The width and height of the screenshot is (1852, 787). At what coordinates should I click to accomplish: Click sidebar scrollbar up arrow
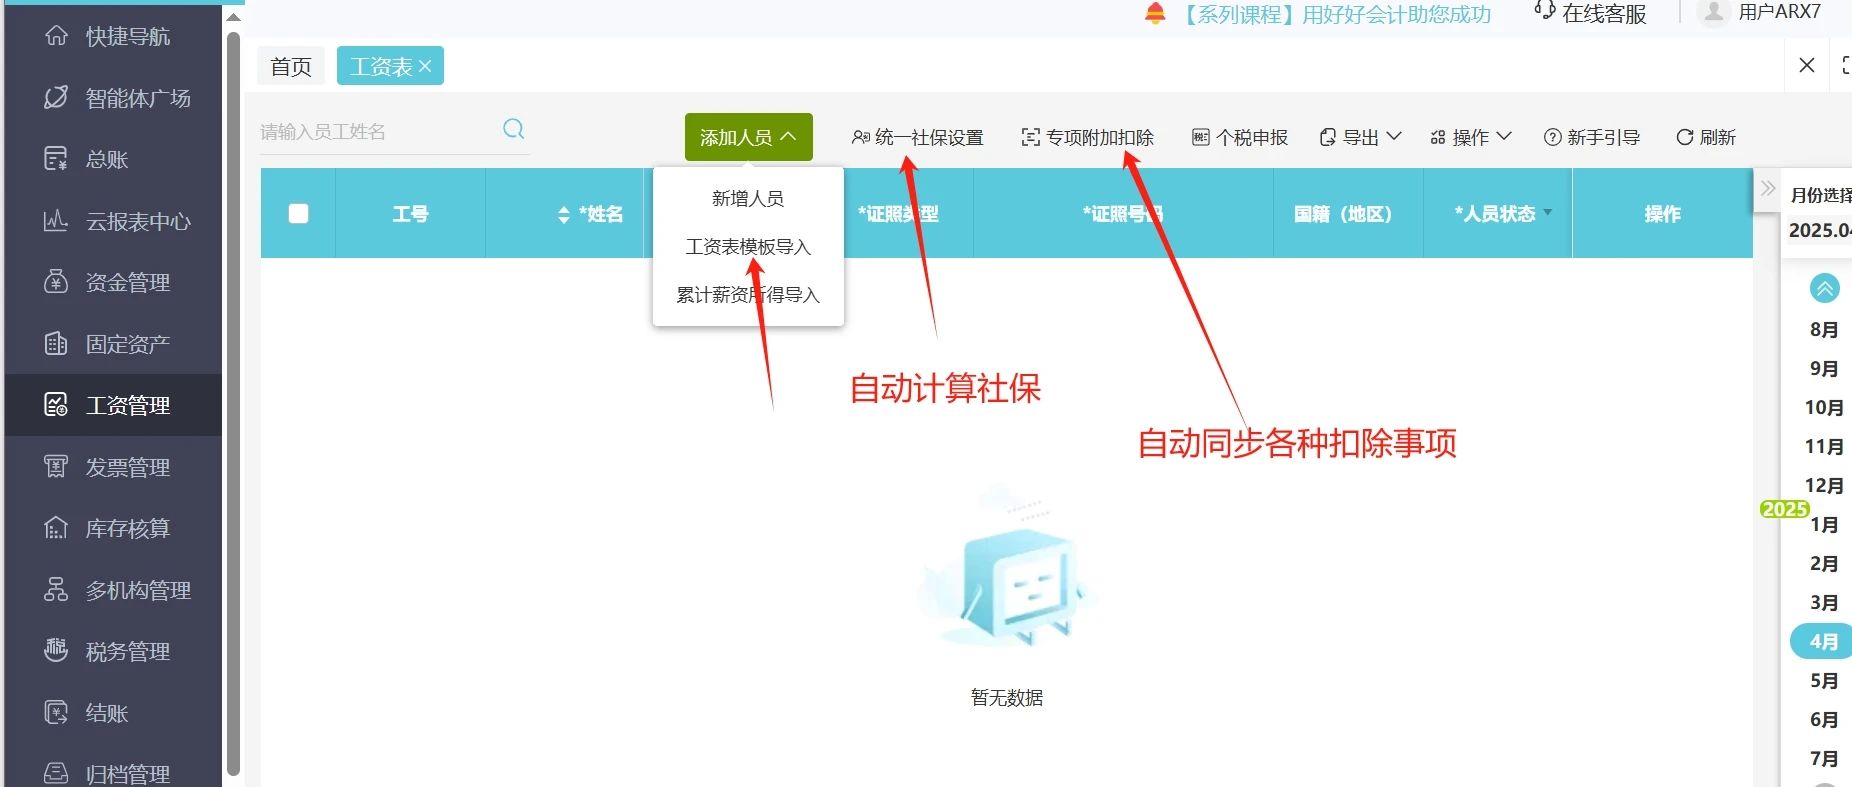pos(233,17)
